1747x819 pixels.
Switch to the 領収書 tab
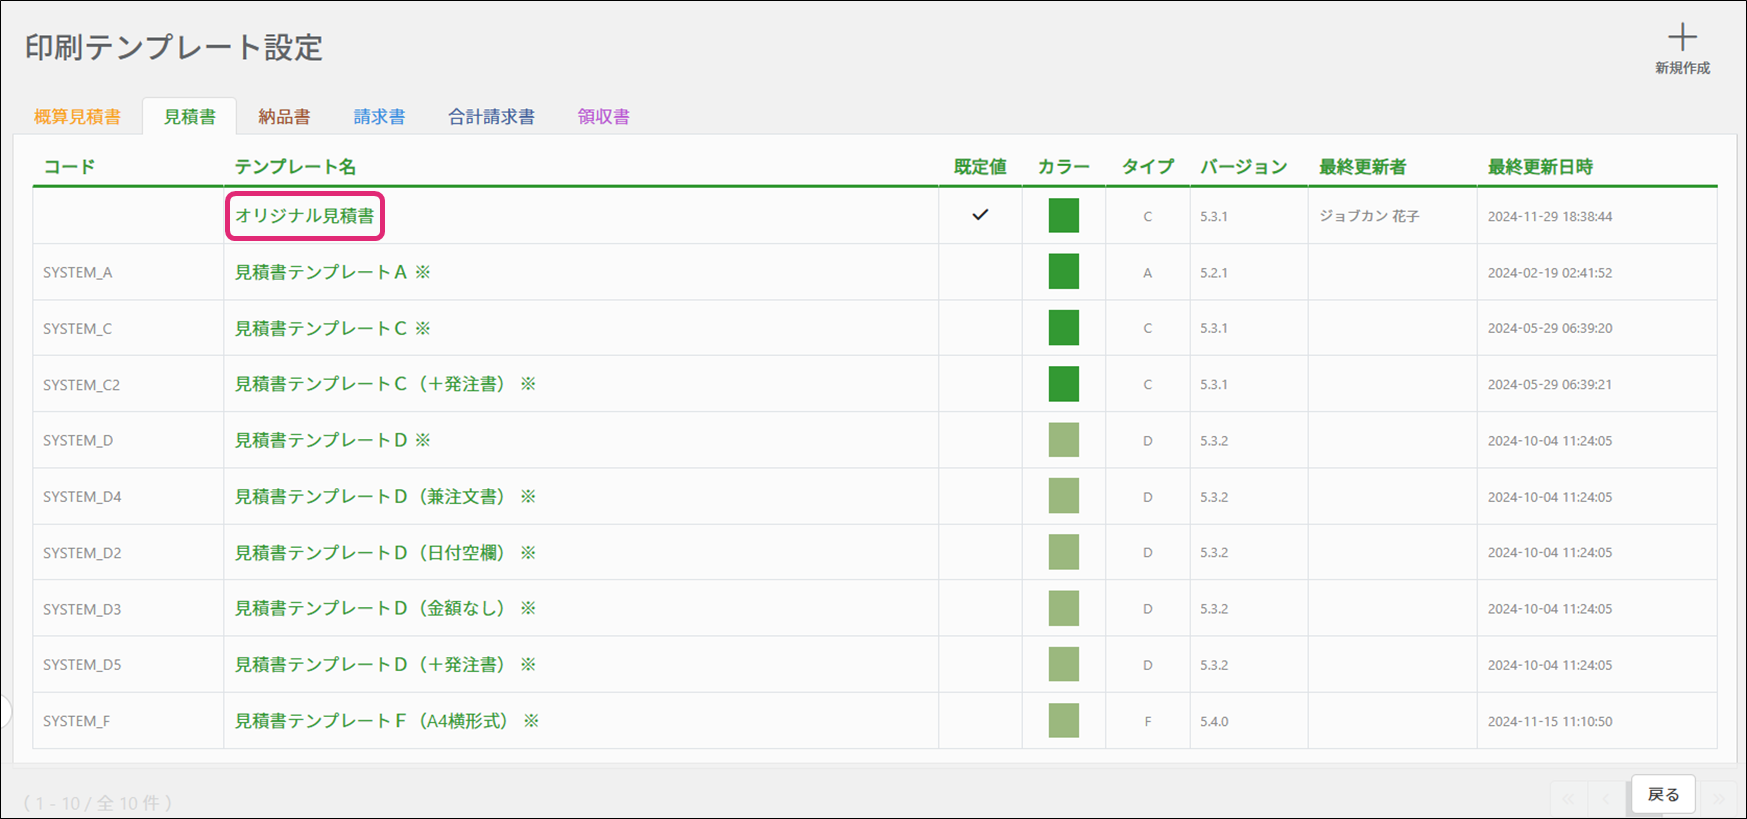[x=603, y=117]
